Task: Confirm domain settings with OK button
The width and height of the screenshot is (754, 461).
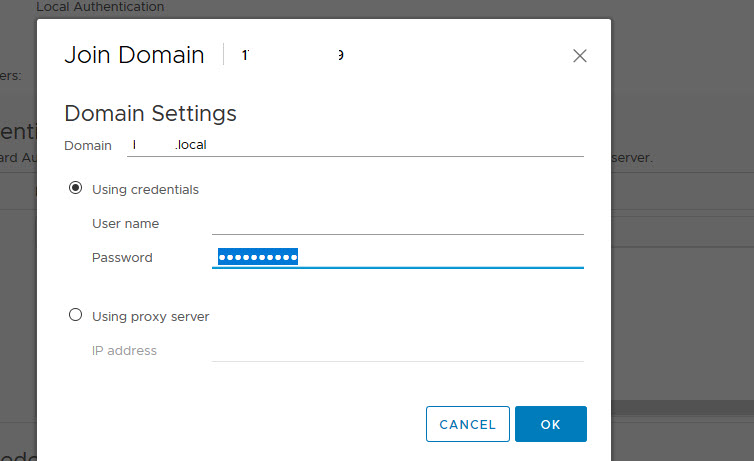Action: [x=550, y=424]
